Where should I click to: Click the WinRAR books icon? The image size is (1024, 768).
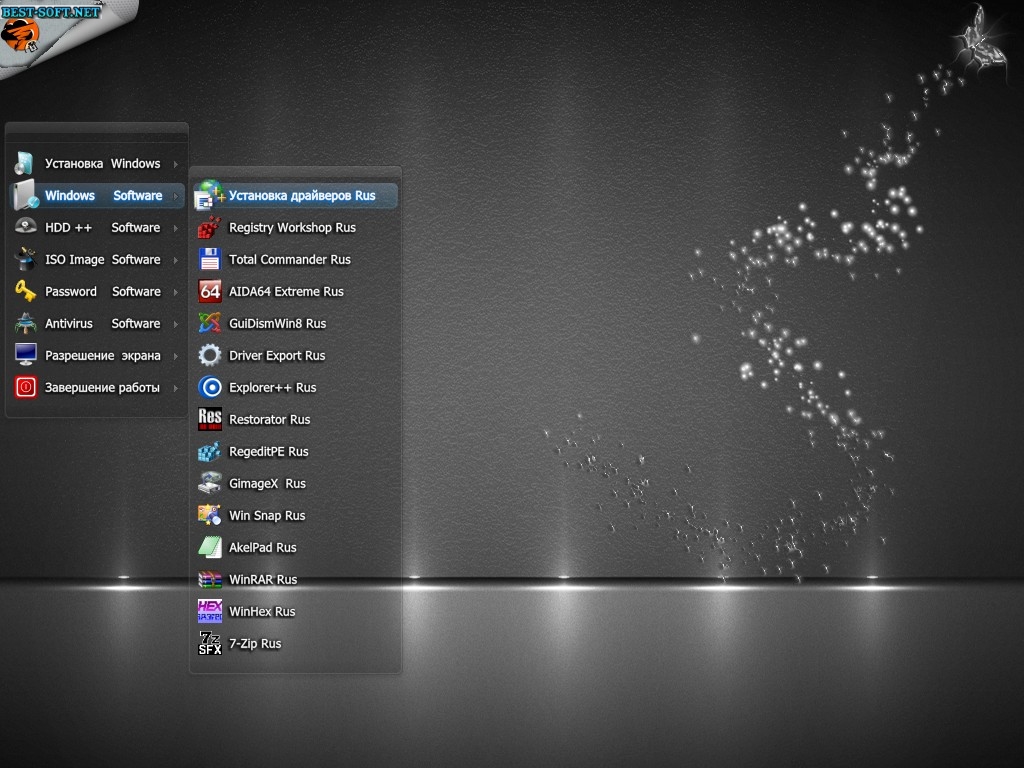pyautogui.click(x=210, y=579)
